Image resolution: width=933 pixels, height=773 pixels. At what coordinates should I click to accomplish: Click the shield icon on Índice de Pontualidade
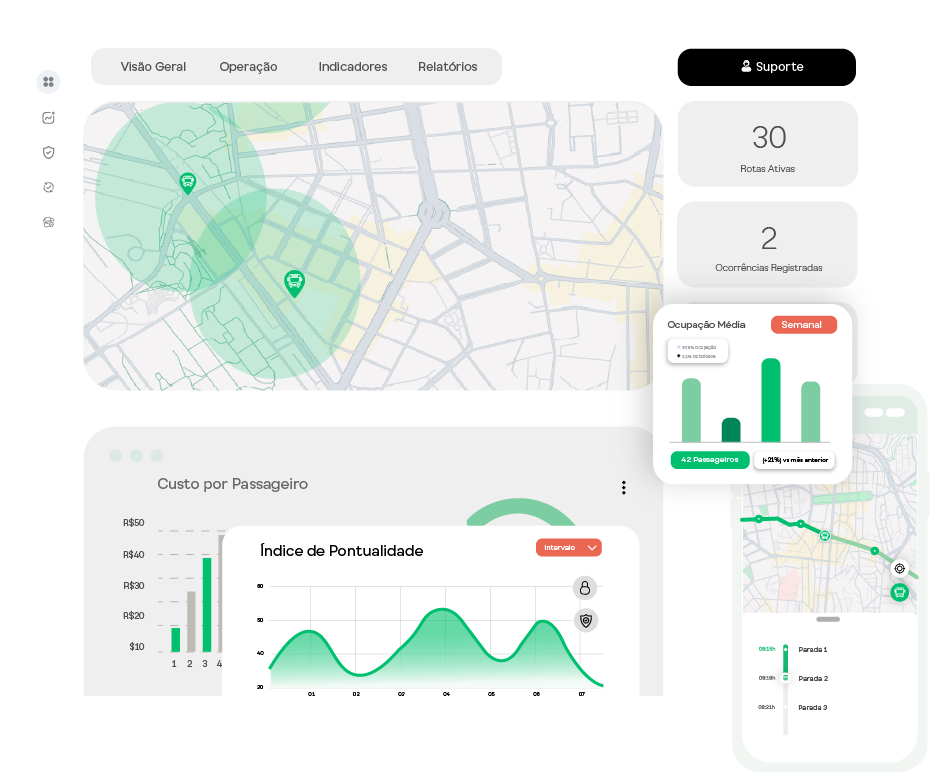pyautogui.click(x=586, y=621)
